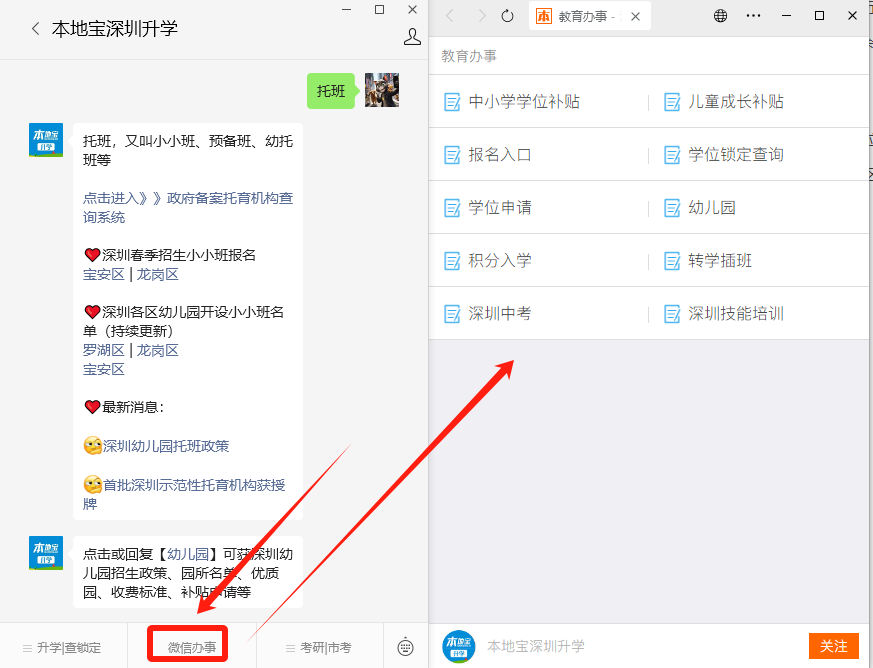
Task: Click document icon beside 报名入口
Action: (452, 155)
